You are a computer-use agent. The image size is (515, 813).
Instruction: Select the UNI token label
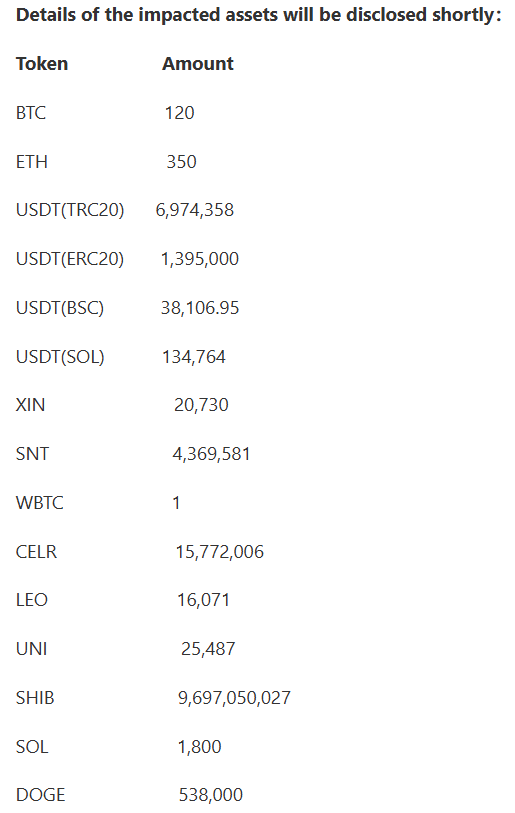tap(32, 649)
